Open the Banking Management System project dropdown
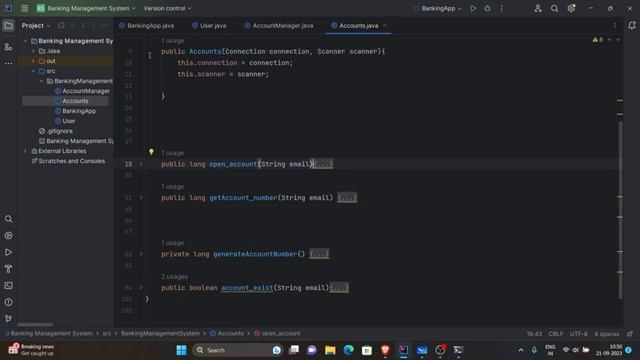The width and height of the screenshot is (640, 360). [x=86, y=8]
